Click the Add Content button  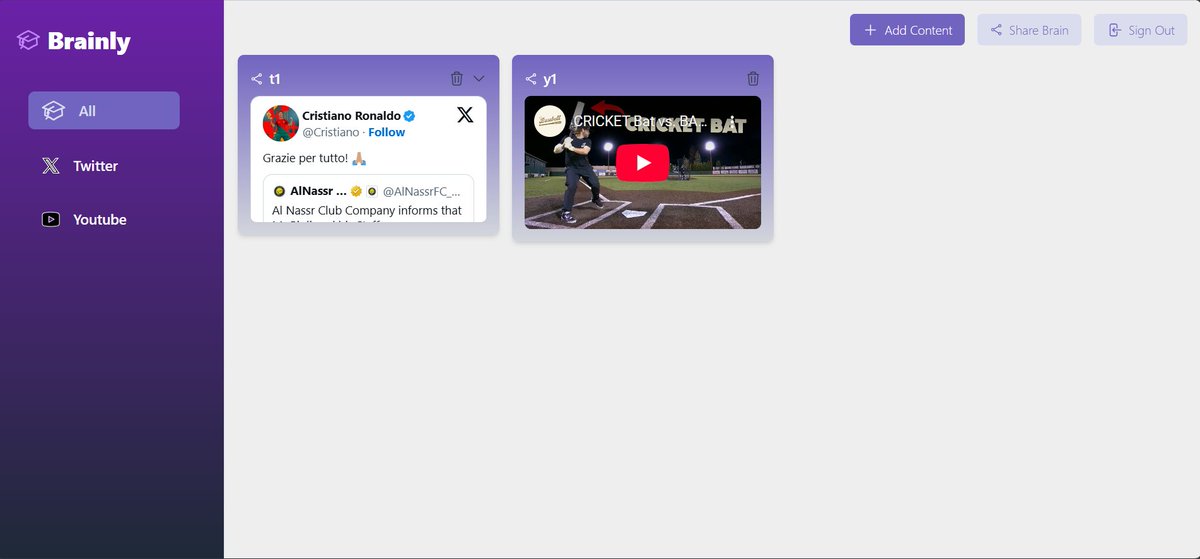point(907,30)
